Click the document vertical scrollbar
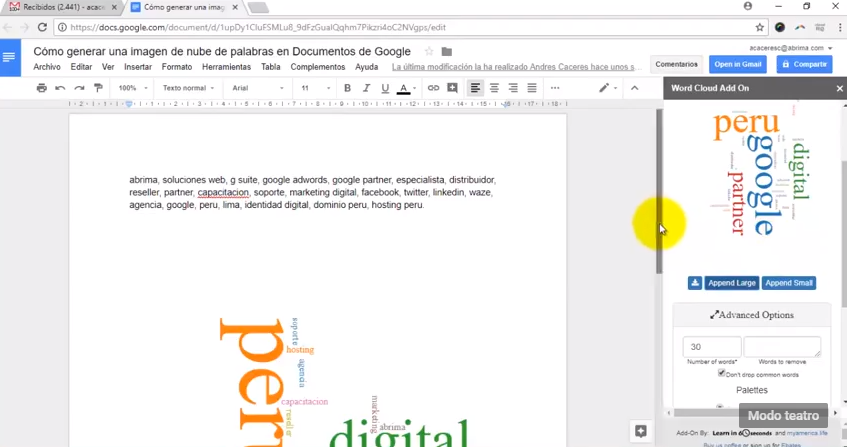 (x=658, y=192)
